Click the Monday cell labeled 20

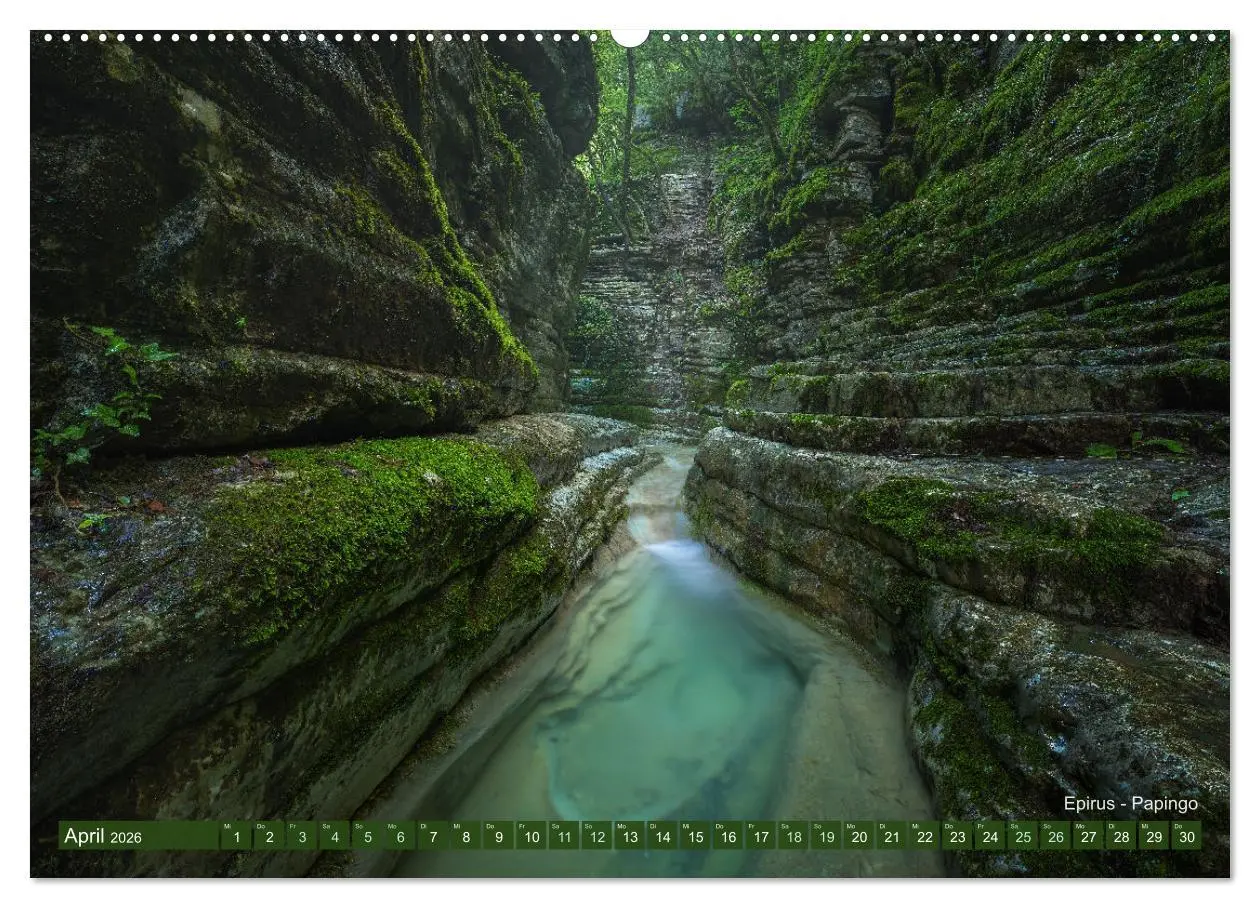tap(858, 840)
